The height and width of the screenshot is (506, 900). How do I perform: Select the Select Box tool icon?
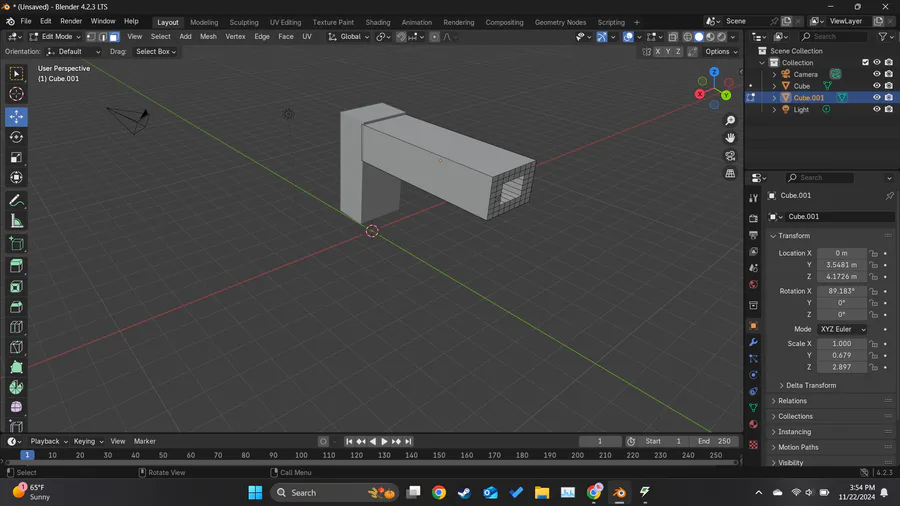pos(16,73)
